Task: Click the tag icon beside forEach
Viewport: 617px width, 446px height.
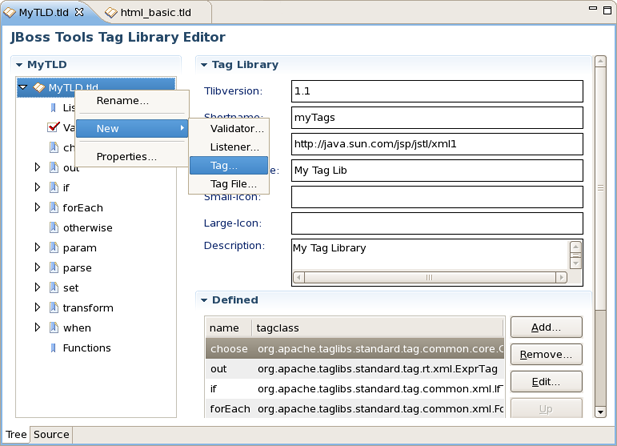Action: 54,207
